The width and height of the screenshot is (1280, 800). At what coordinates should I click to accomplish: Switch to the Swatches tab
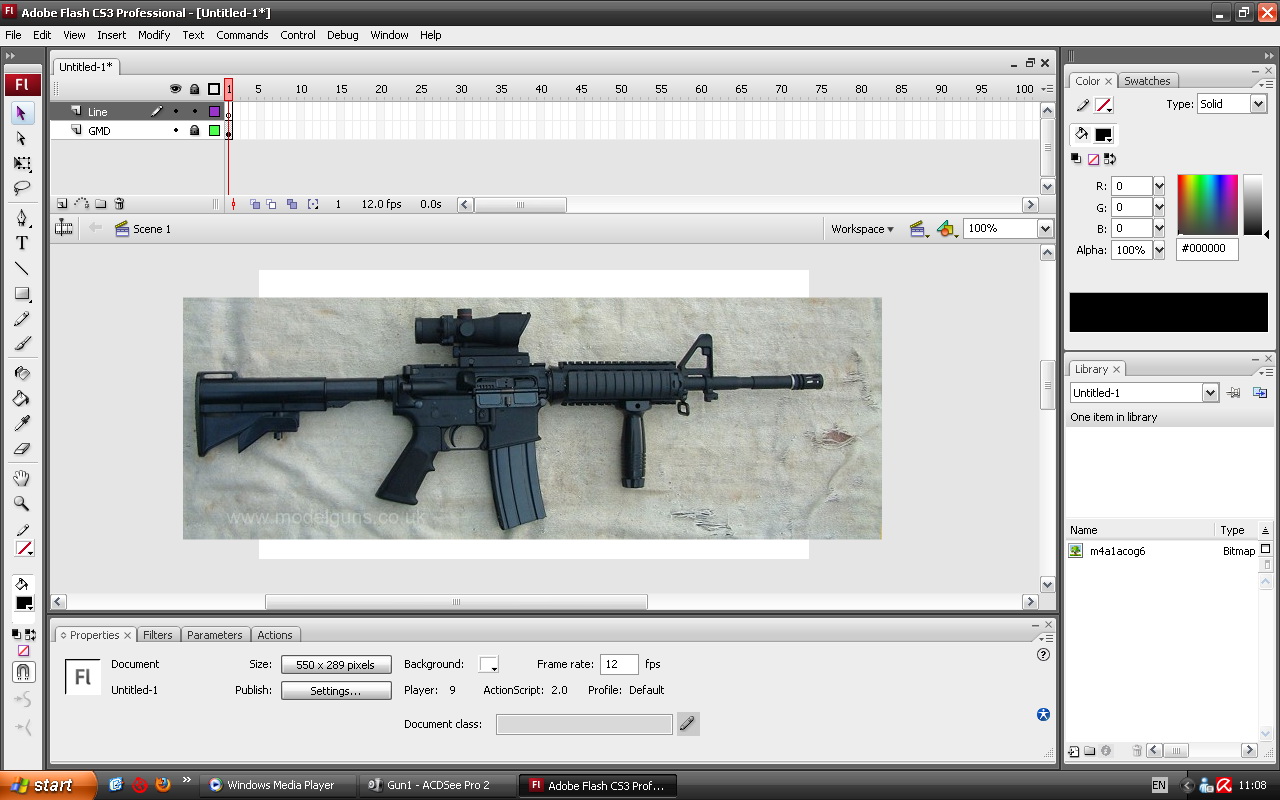1147,81
